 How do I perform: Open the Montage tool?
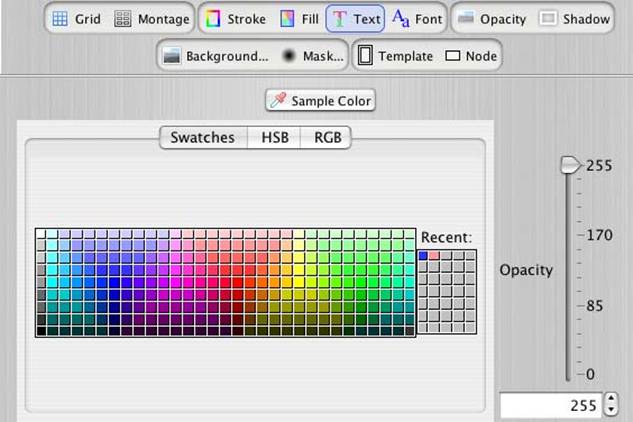[x=151, y=19]
